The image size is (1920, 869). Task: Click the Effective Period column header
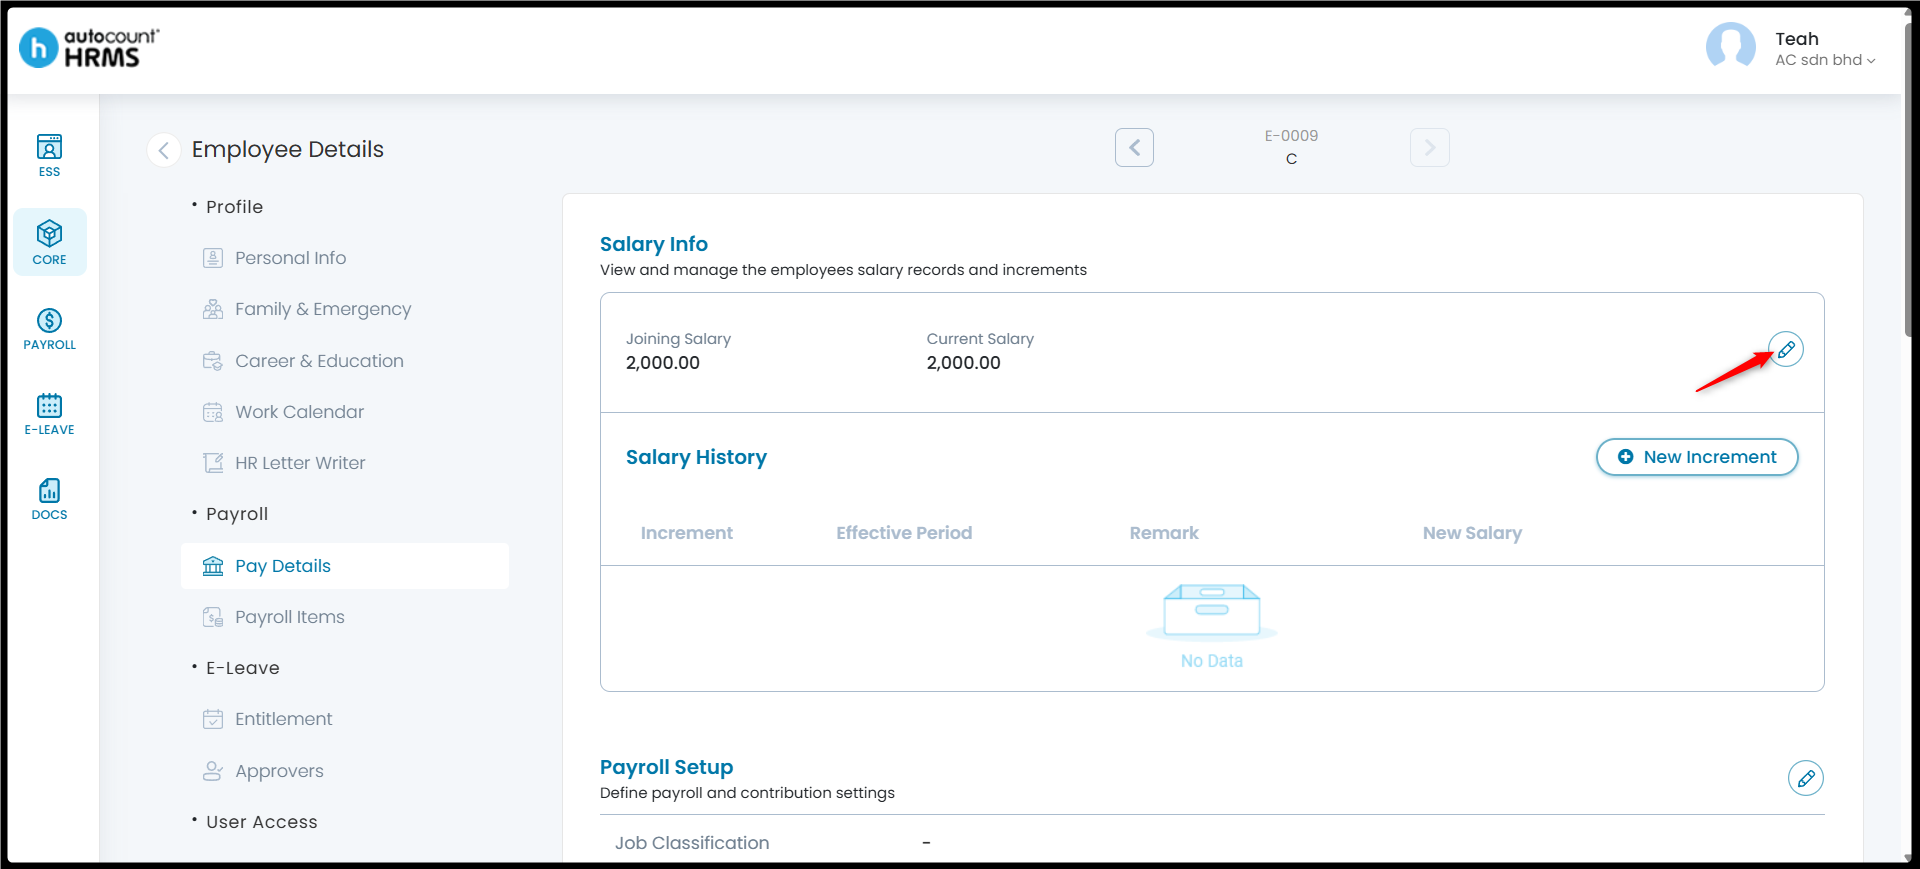(904, 533)
